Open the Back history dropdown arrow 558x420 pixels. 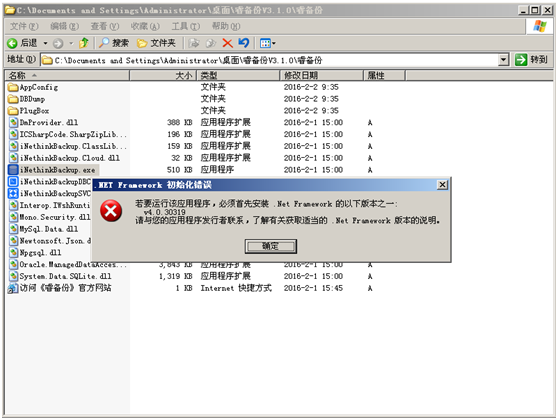pyautogui.click(x=45, y=43)
